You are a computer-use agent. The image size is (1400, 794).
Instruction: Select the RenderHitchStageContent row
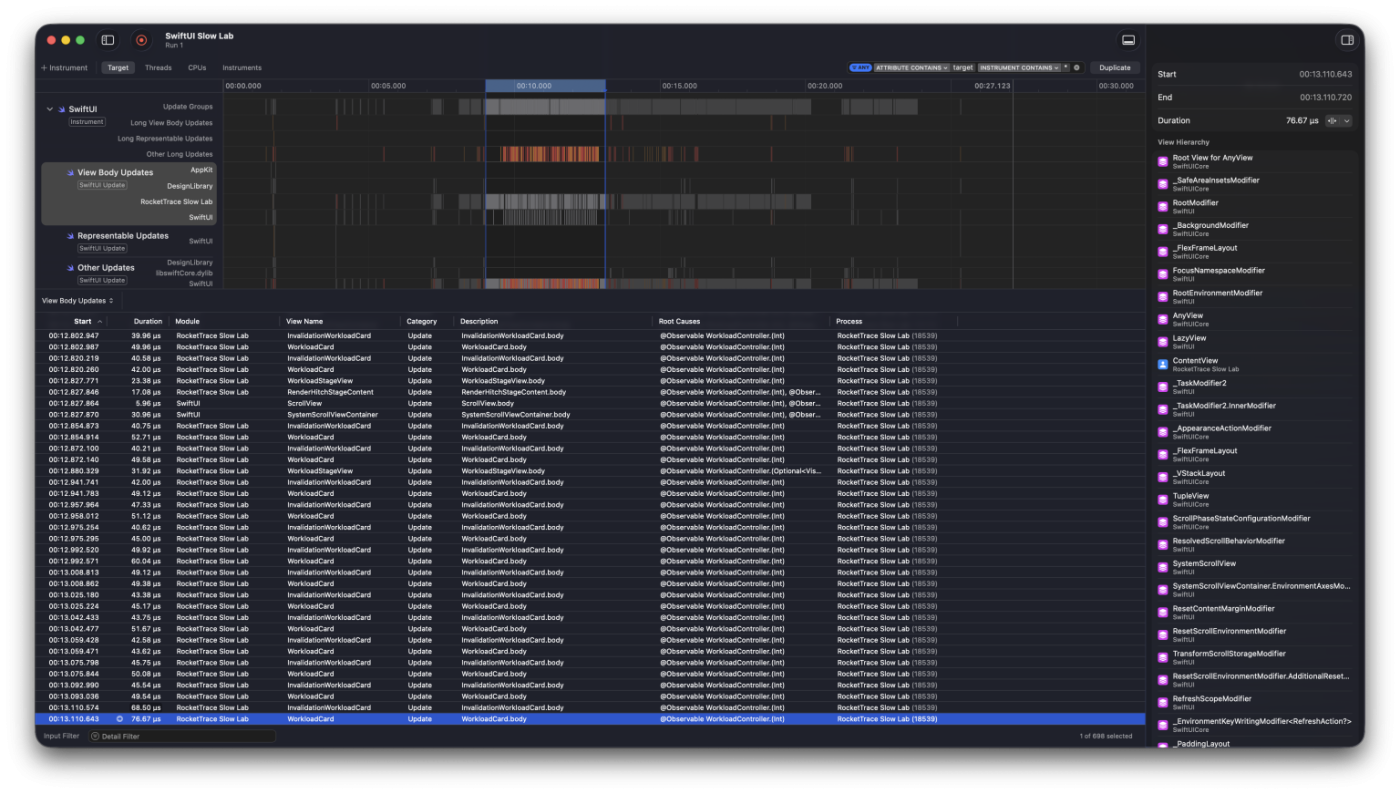[591, 392]
